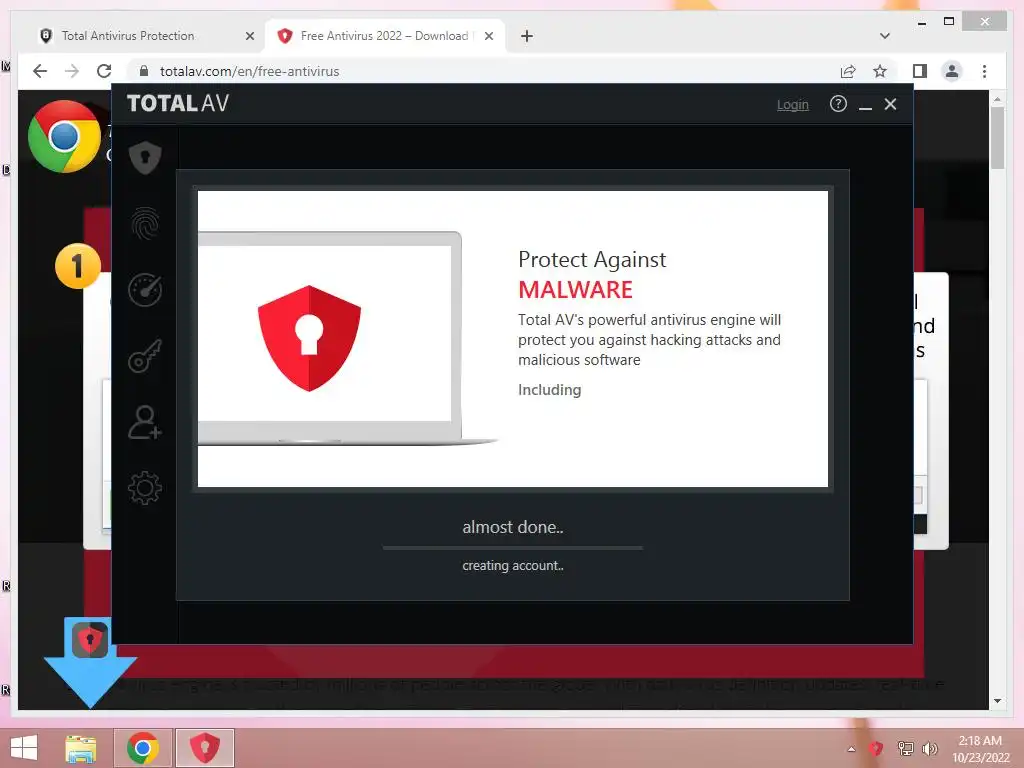Expand the Chrome tab search chevron

tap(884, 36)
